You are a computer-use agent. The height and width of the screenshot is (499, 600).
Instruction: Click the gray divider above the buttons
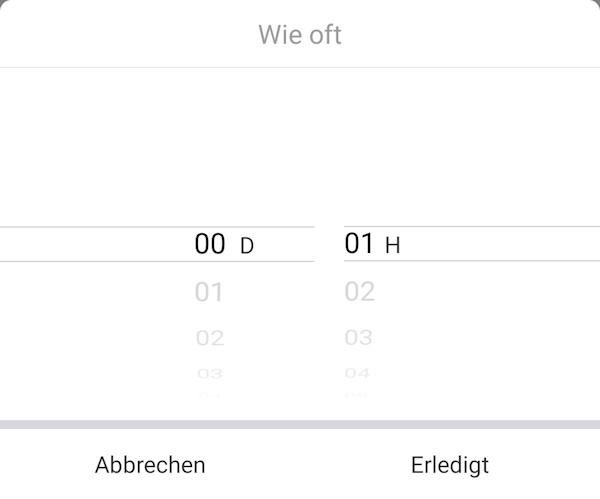click(x=300, y=425)
